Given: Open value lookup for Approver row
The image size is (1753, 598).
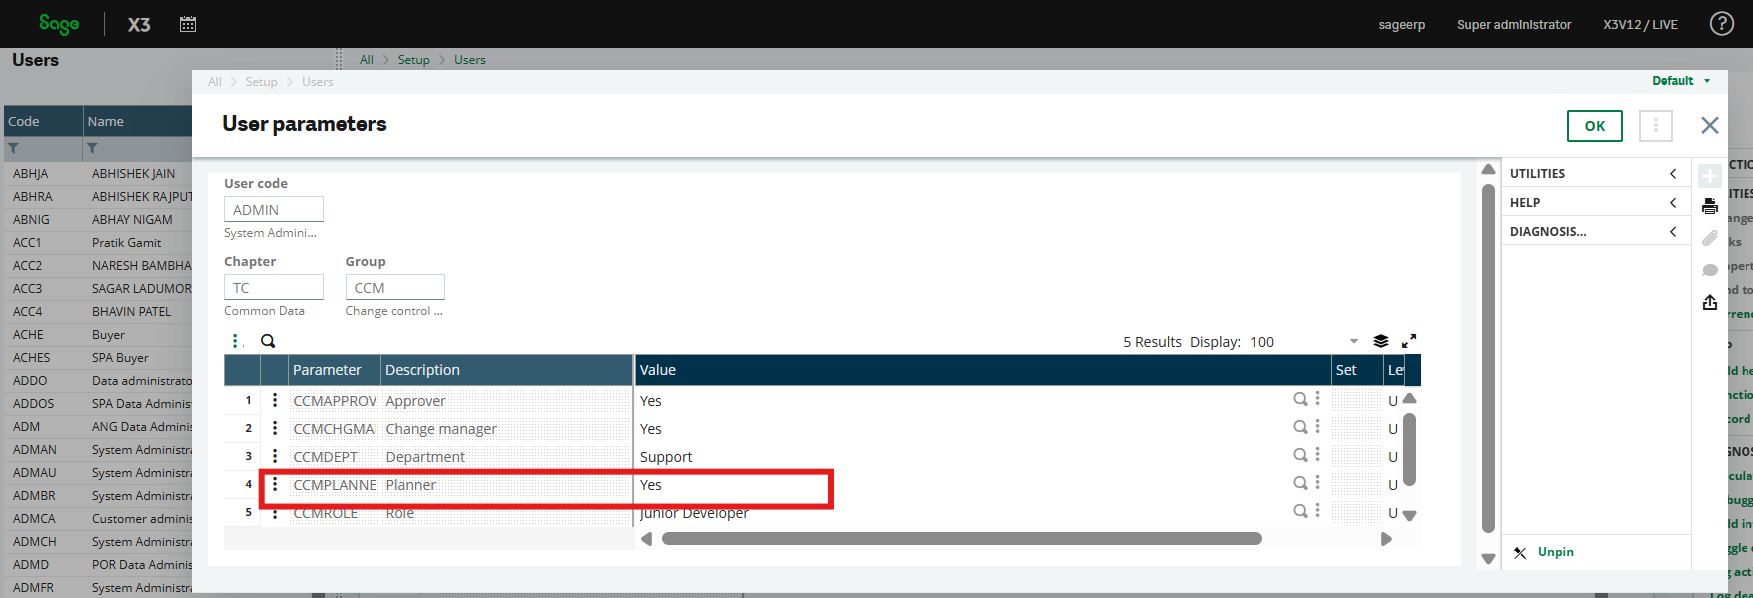Looking at the screenshot, I should [x=1300, y=399].
